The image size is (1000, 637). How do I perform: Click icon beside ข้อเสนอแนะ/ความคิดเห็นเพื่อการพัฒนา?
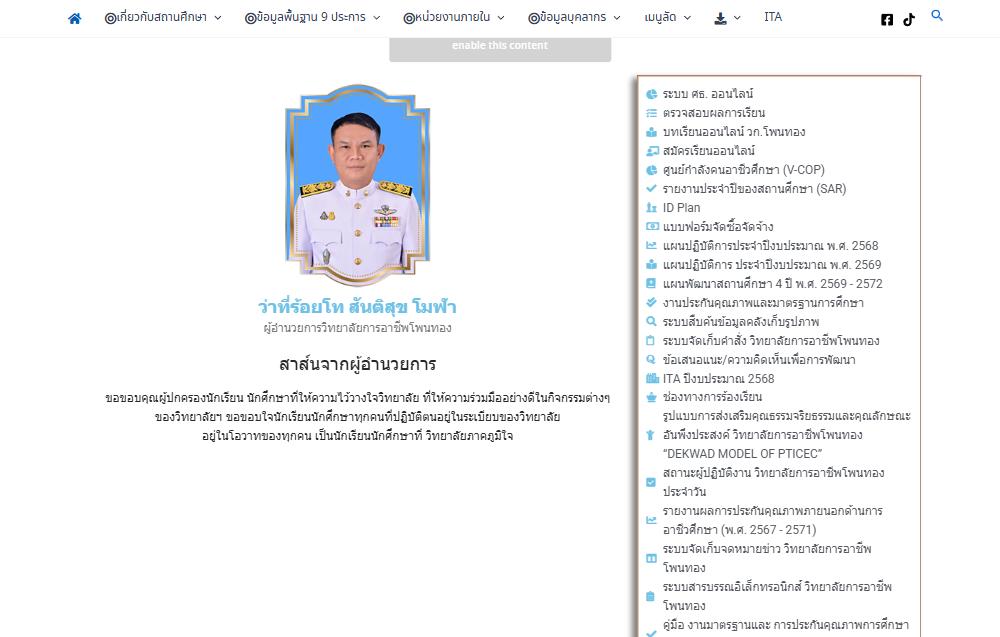[651, 360]
